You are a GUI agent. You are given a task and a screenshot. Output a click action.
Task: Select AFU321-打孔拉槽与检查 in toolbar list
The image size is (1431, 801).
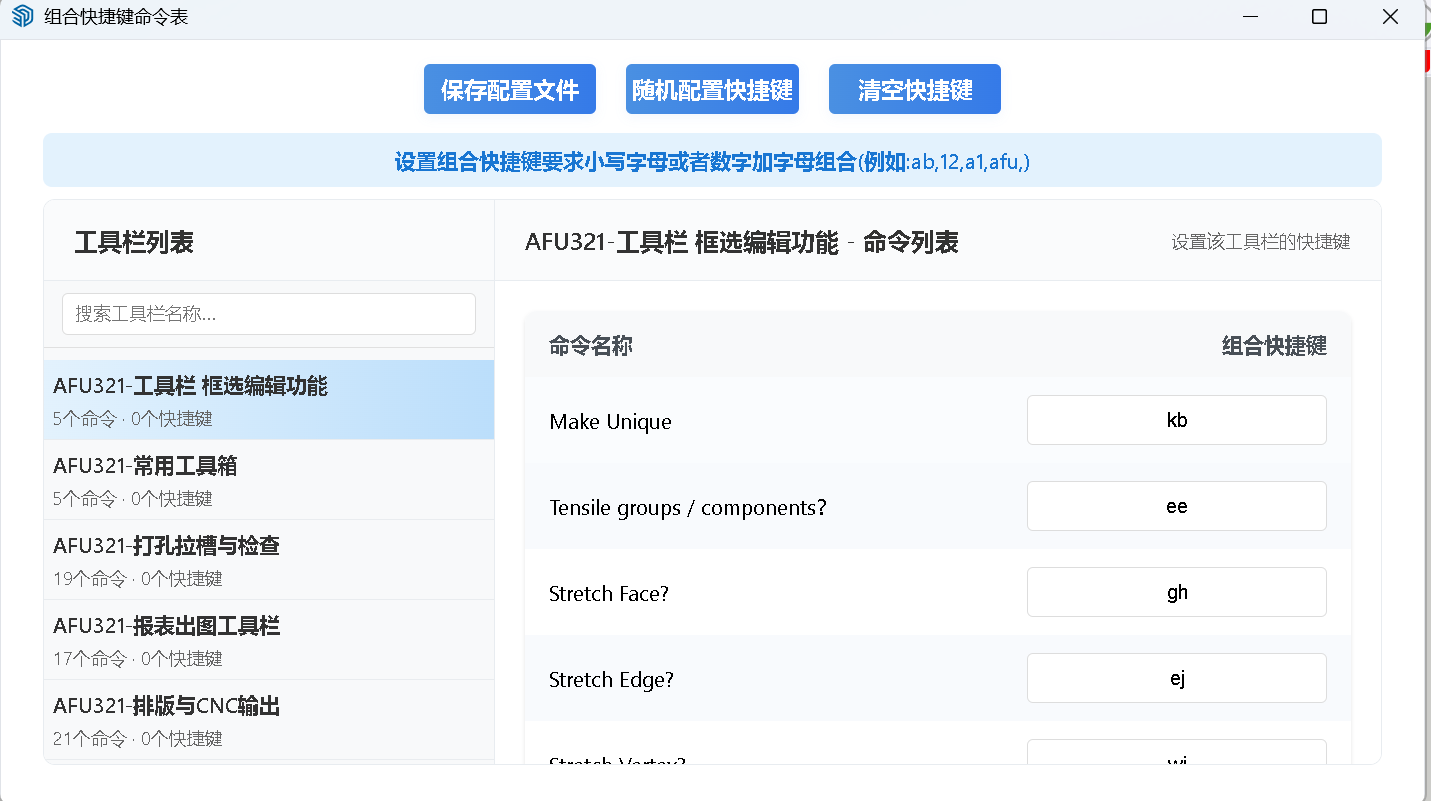pos(268,560)
